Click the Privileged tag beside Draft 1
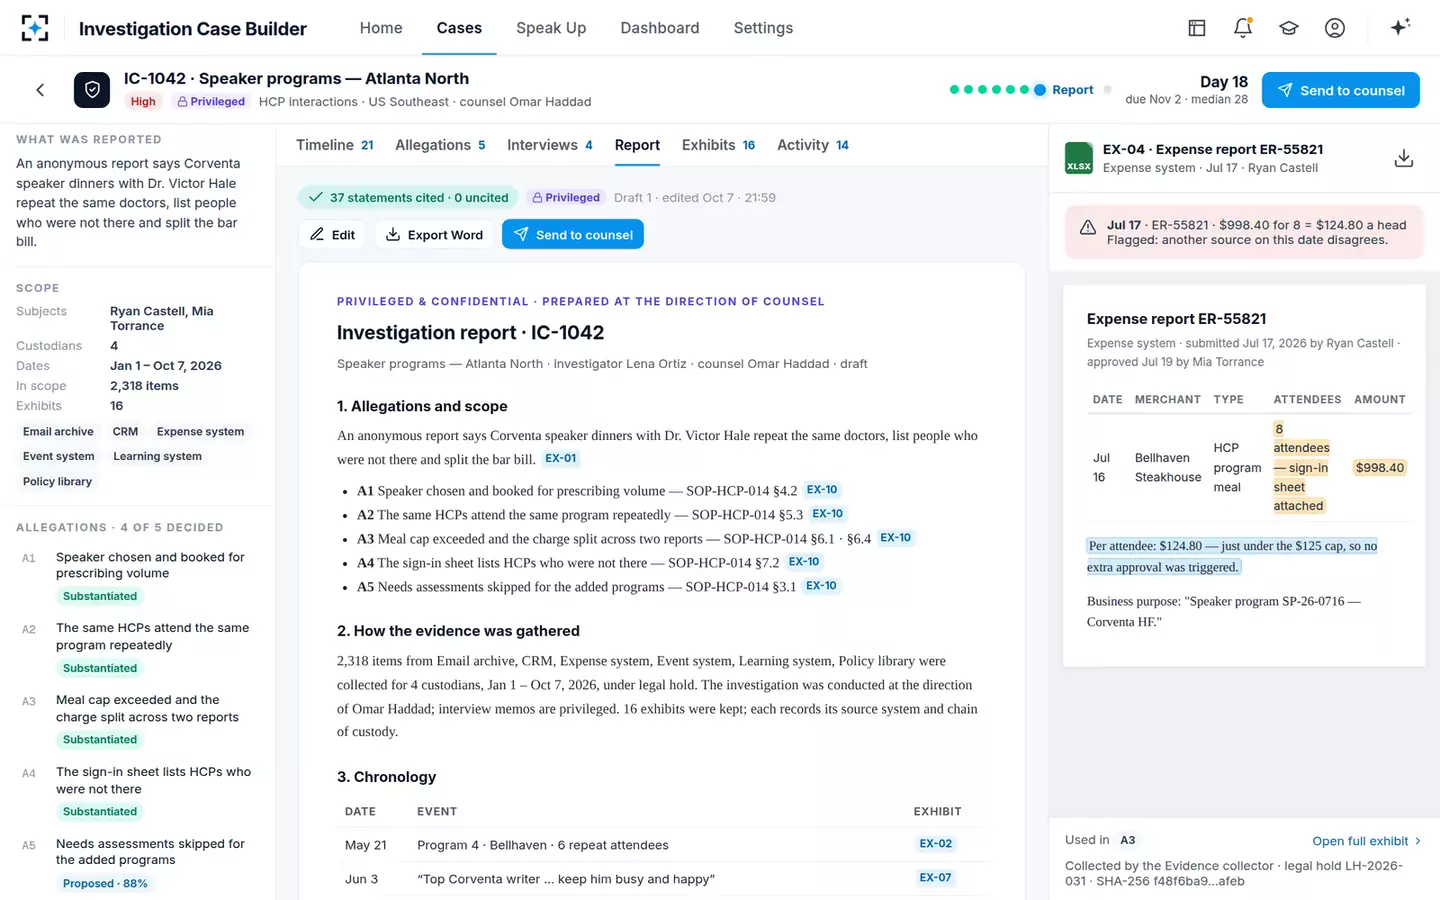Viewport: 1440px width, 900px height. pos(565,197)
